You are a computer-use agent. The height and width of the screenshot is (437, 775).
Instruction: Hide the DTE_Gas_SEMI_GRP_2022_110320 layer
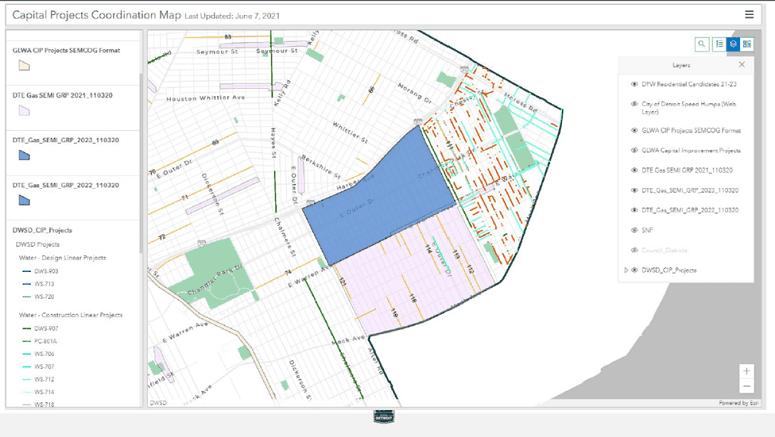(634, 210)
